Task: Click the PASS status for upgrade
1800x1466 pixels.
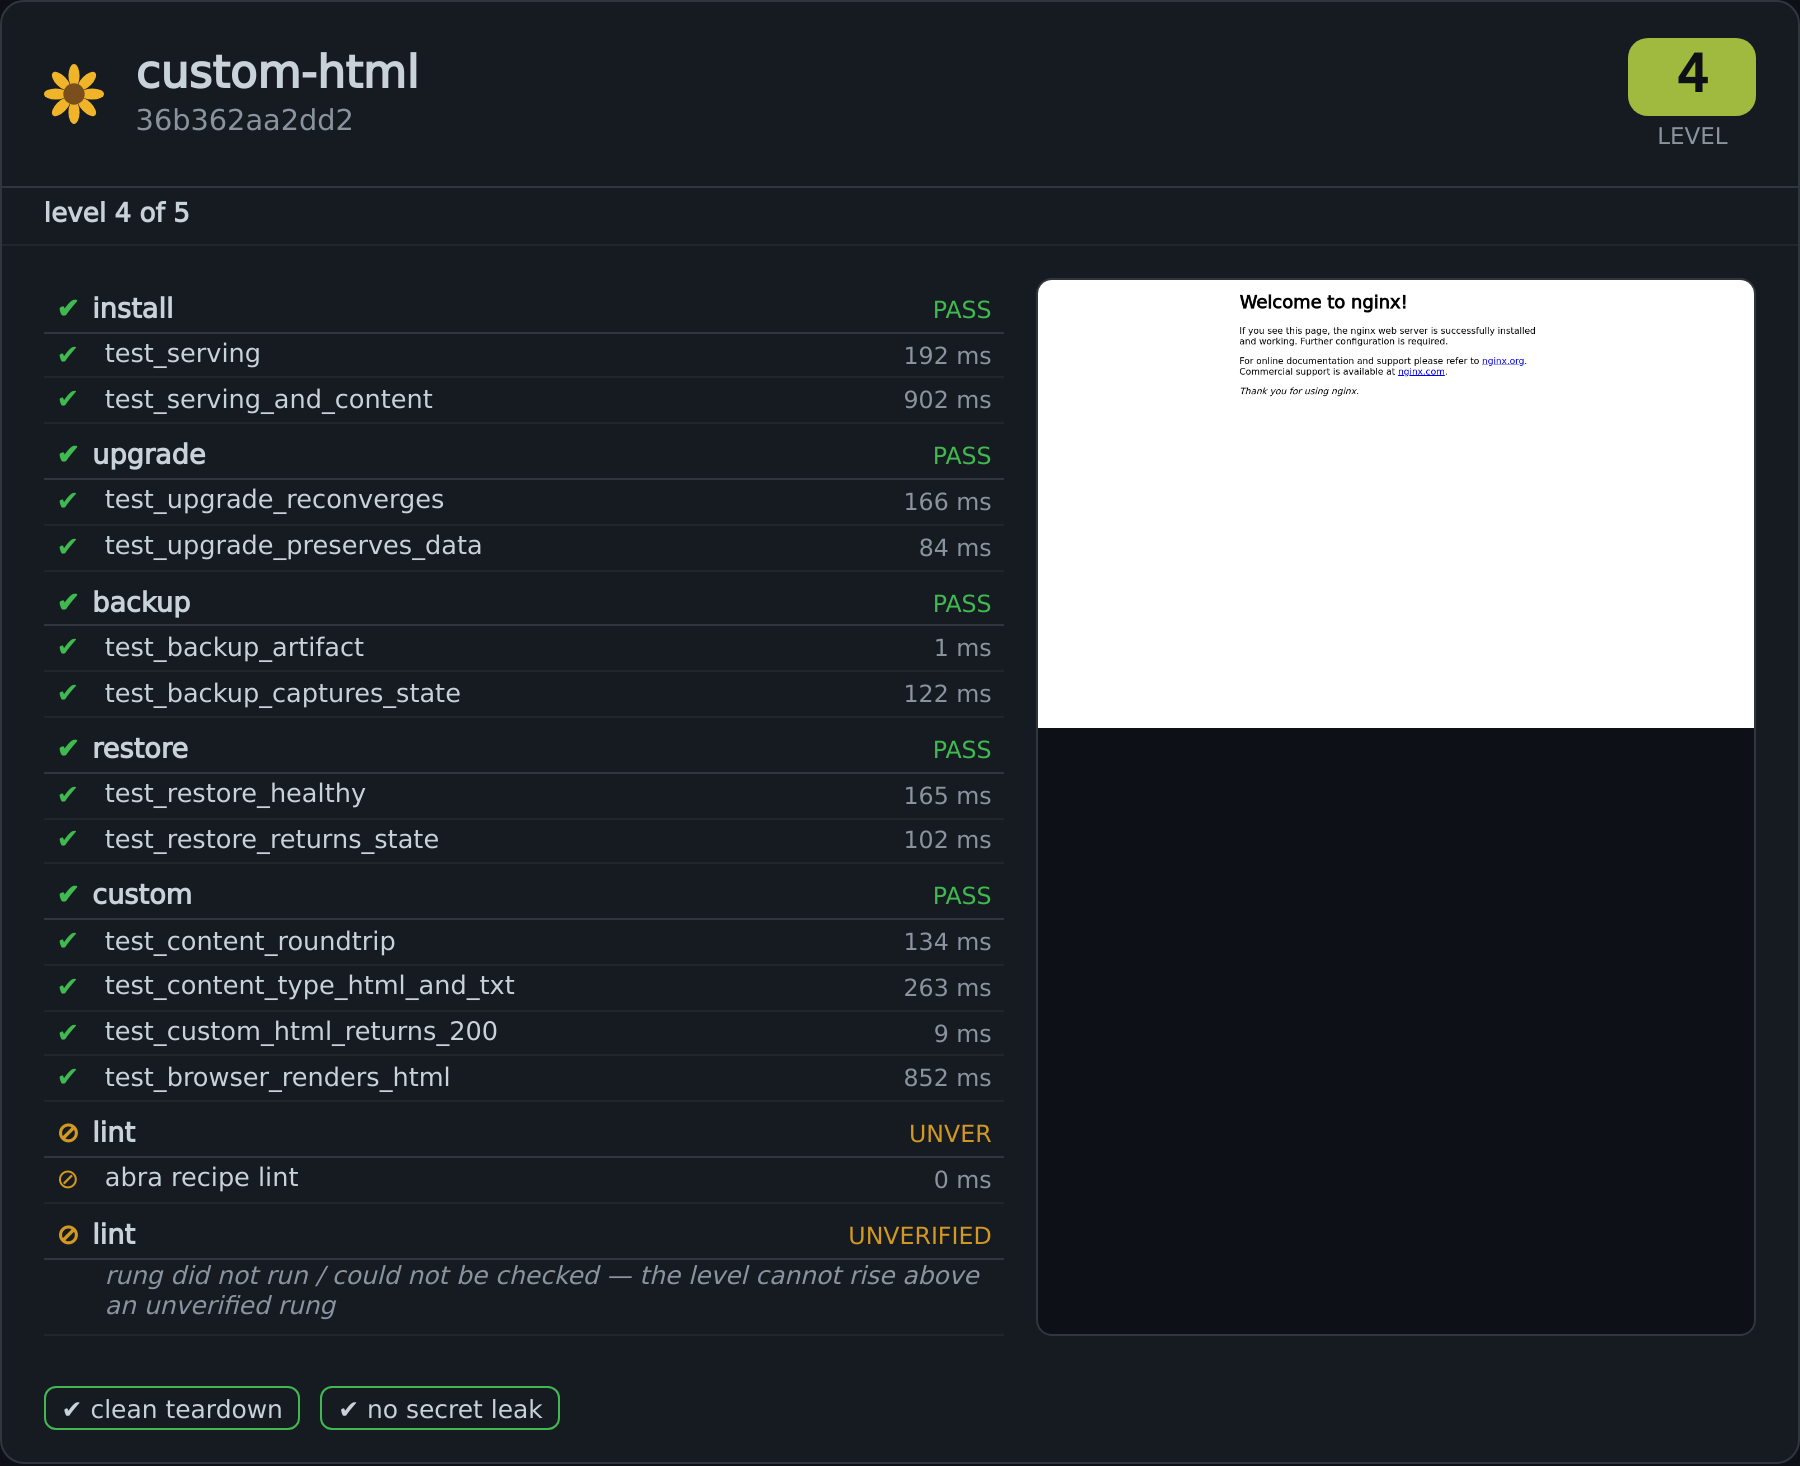Action: coord(961,456)
